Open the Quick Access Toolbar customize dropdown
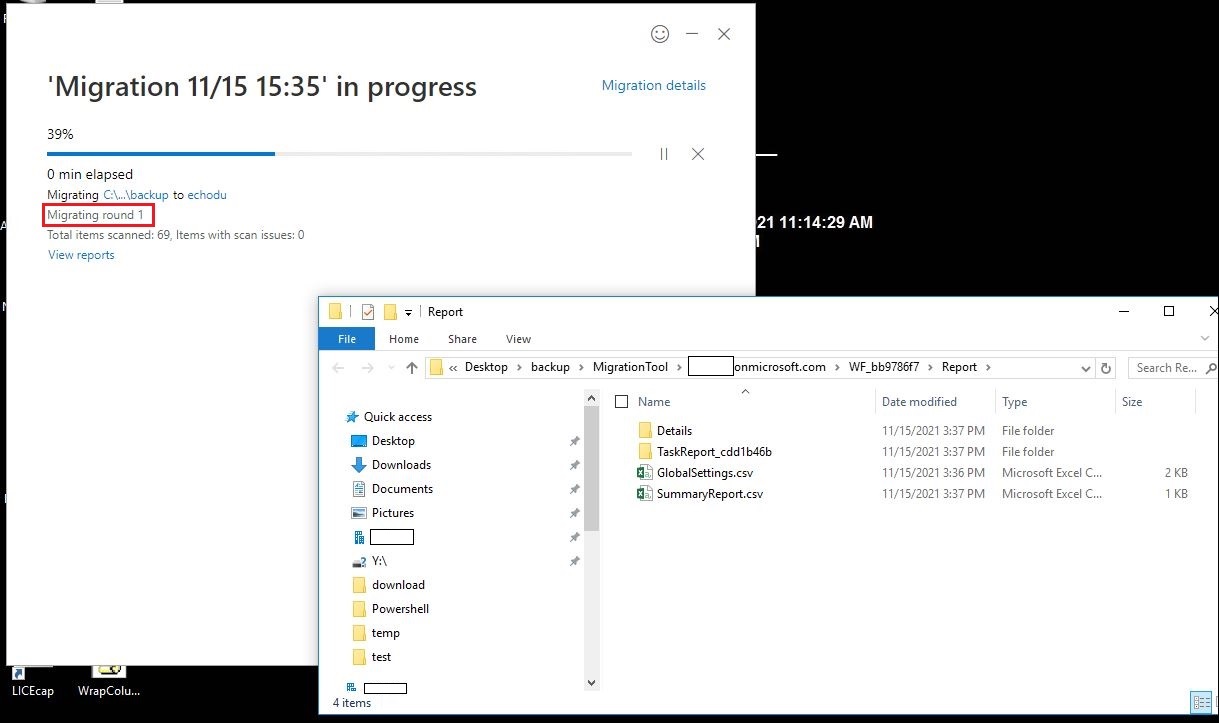Viewport: 1219px width, 723px height. tap(410, 311)
